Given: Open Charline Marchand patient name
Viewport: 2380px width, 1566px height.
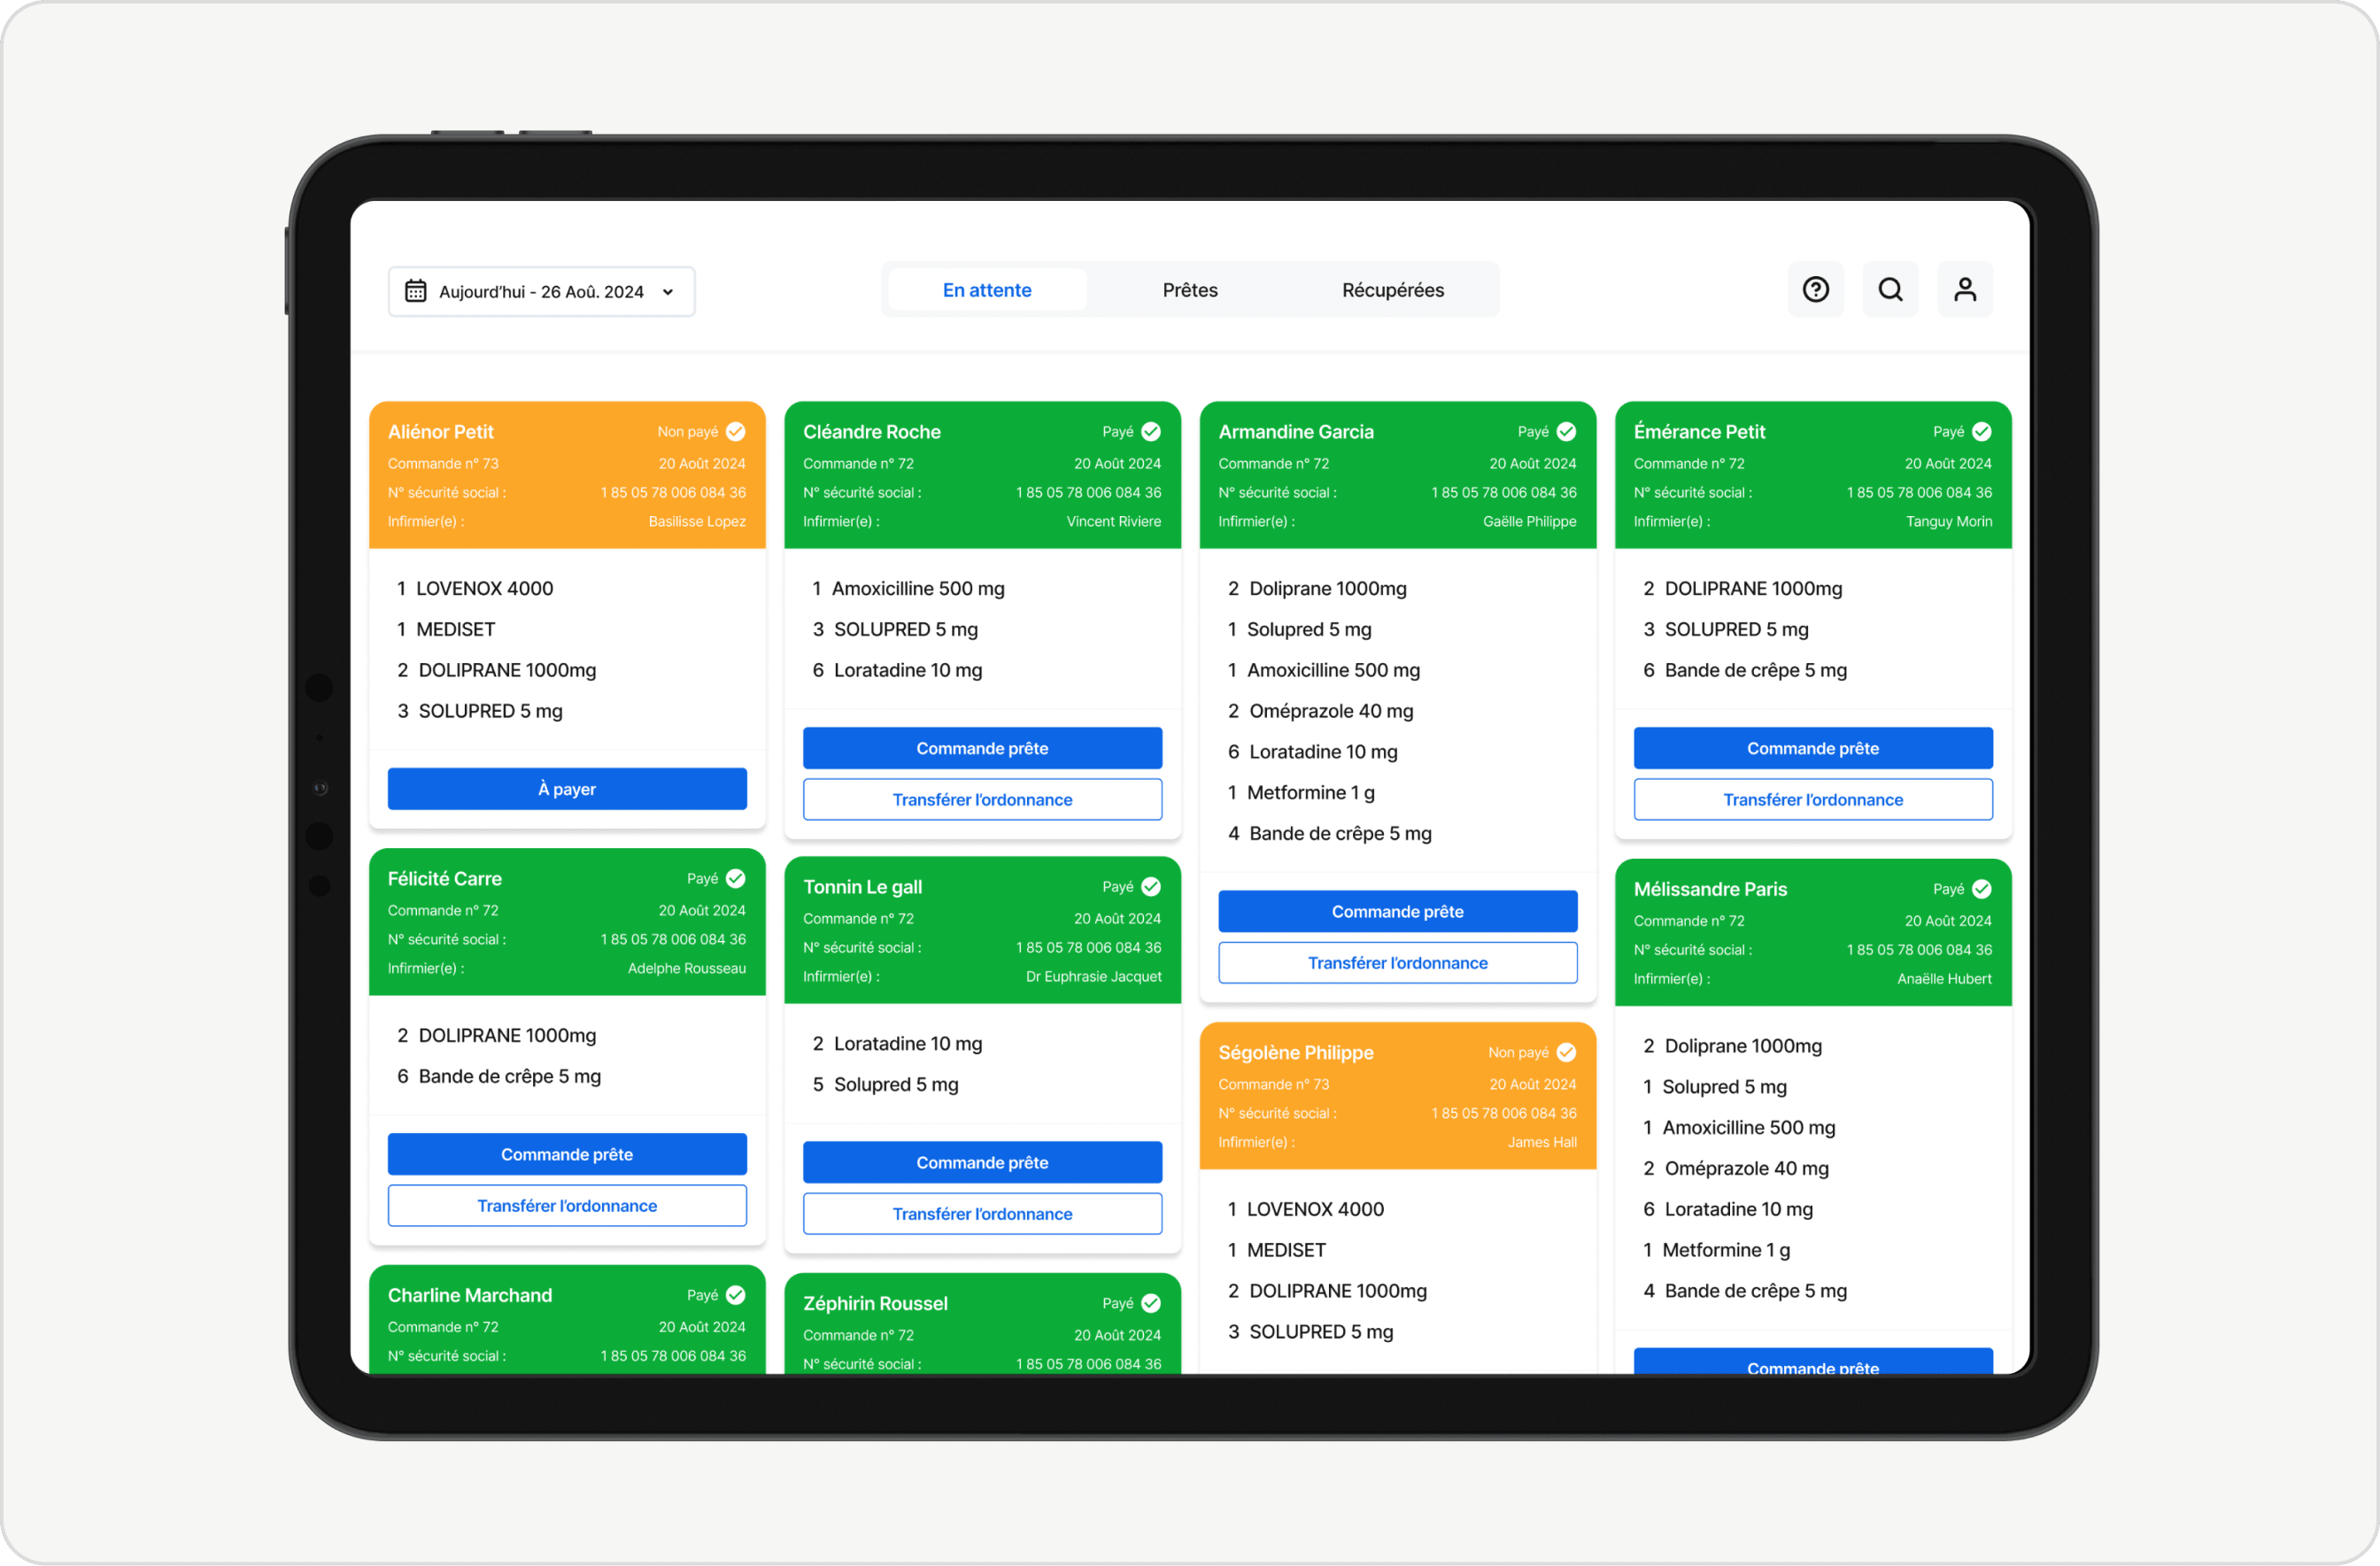Looking at the screenshot, I should pyautogui.click(x=470, y=1295).
